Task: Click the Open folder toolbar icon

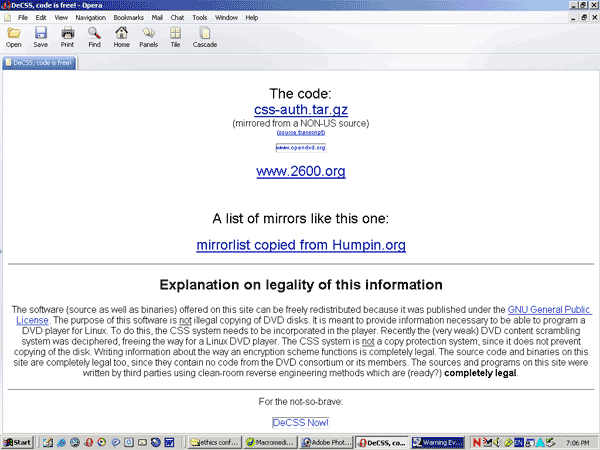Action: 14,33
